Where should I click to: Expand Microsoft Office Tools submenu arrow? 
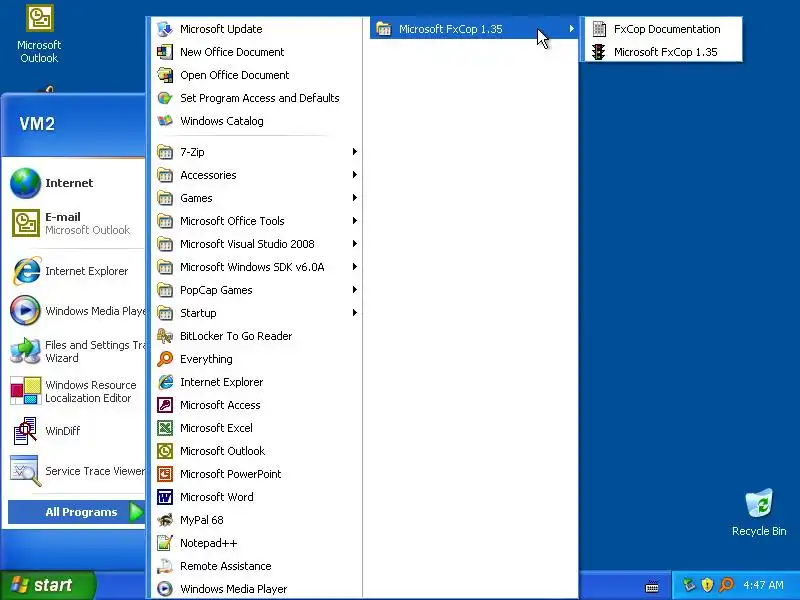(355, 220)
